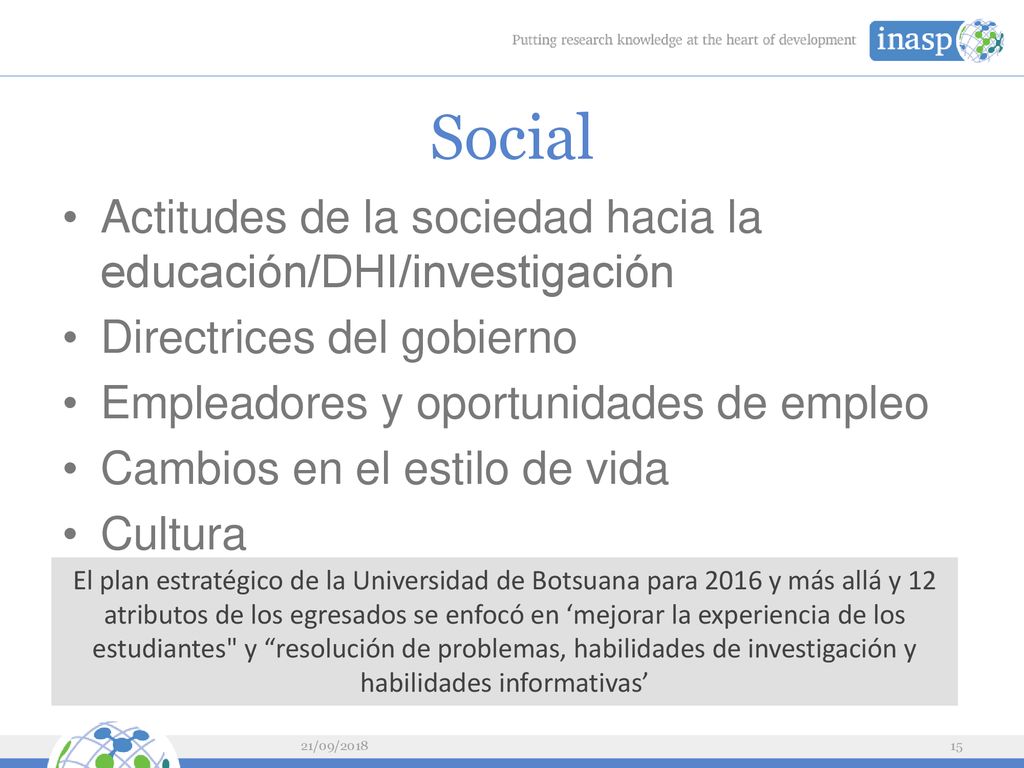The width and height of the screenshot is (1024, 768).
Task: Click the line beginning 'estudiantes" y “resolución de problemas'
Action: coord(504,648)
